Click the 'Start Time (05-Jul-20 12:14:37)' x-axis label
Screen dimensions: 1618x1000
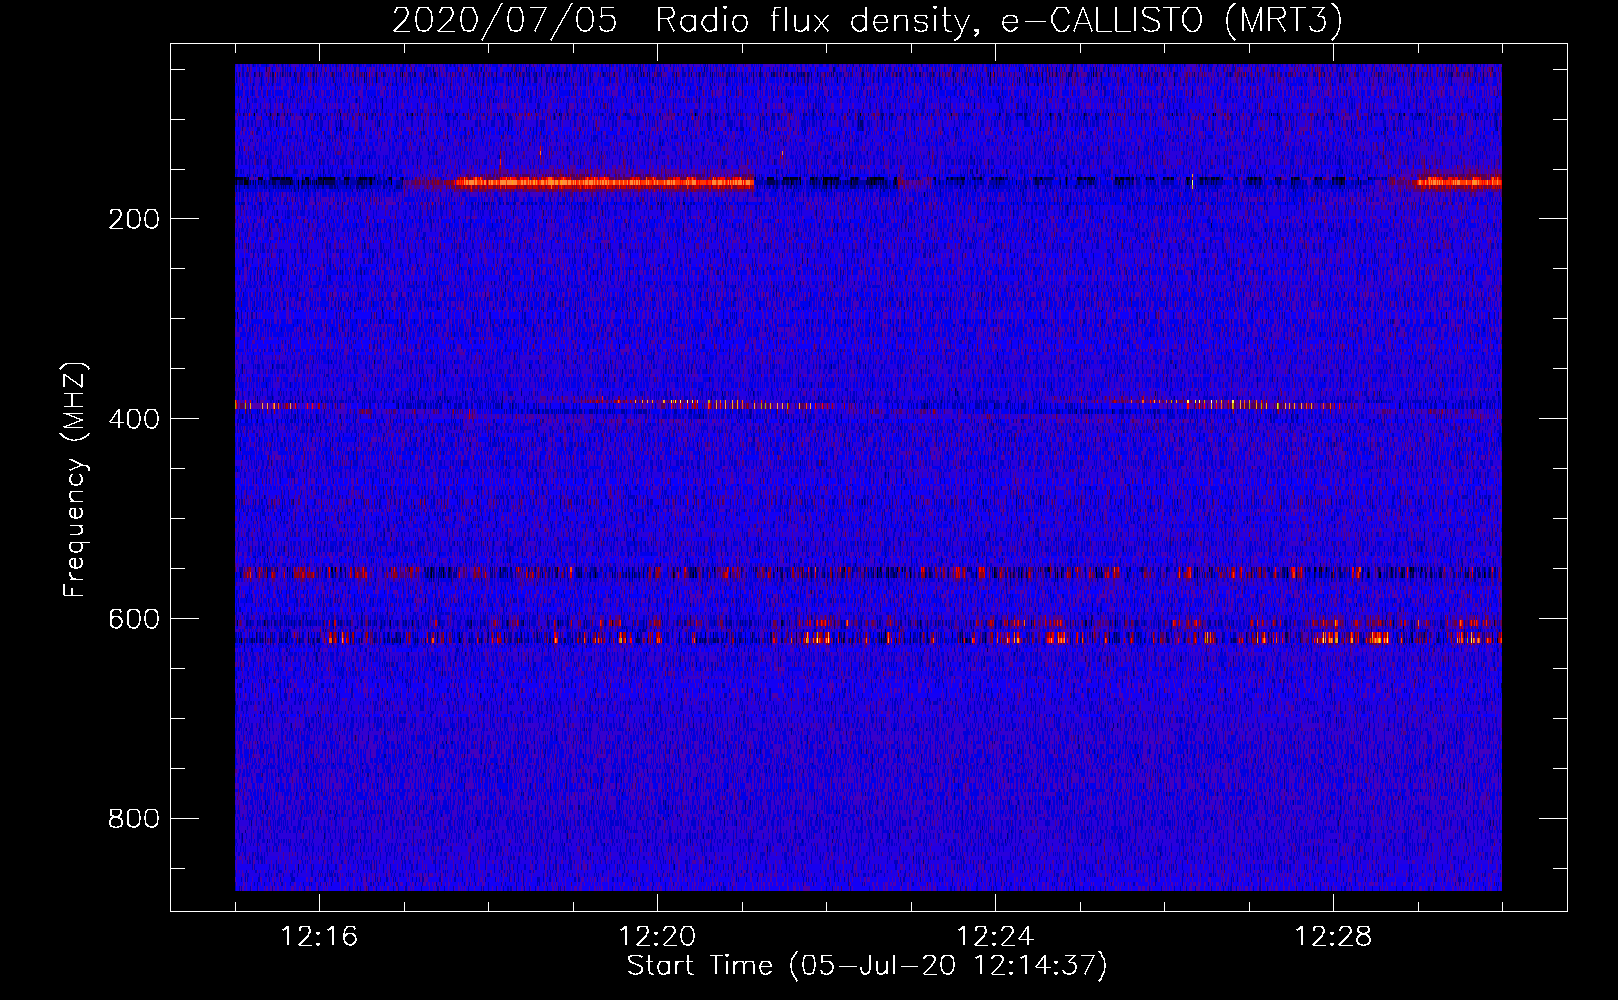click(x=867, y=966)
